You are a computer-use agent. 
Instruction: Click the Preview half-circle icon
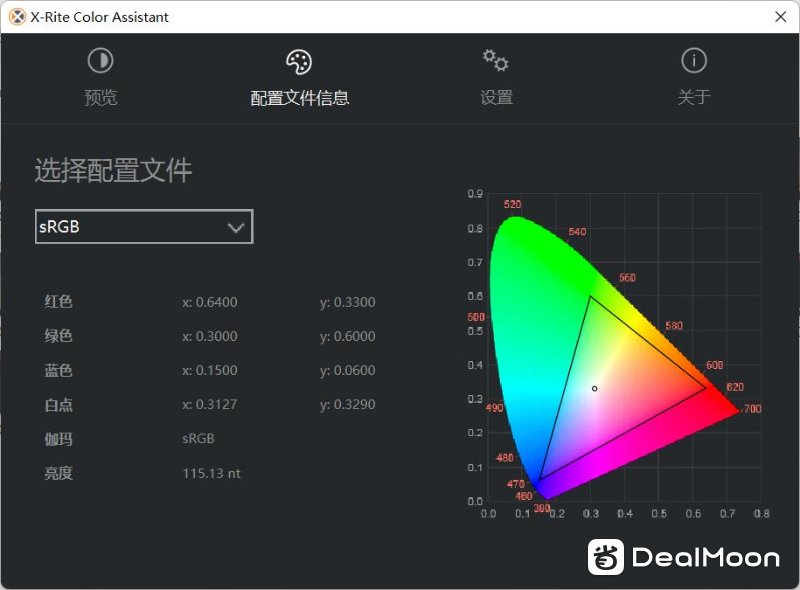(x=101, y=61)
